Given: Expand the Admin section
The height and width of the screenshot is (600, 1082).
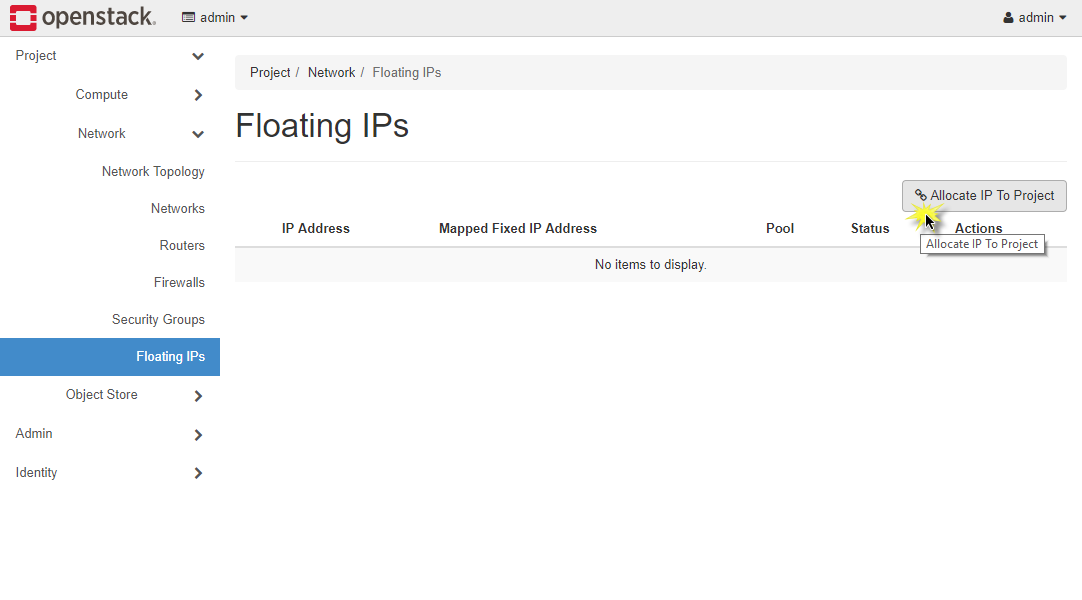Looking at the screenshot, I should tap(197, 434).
